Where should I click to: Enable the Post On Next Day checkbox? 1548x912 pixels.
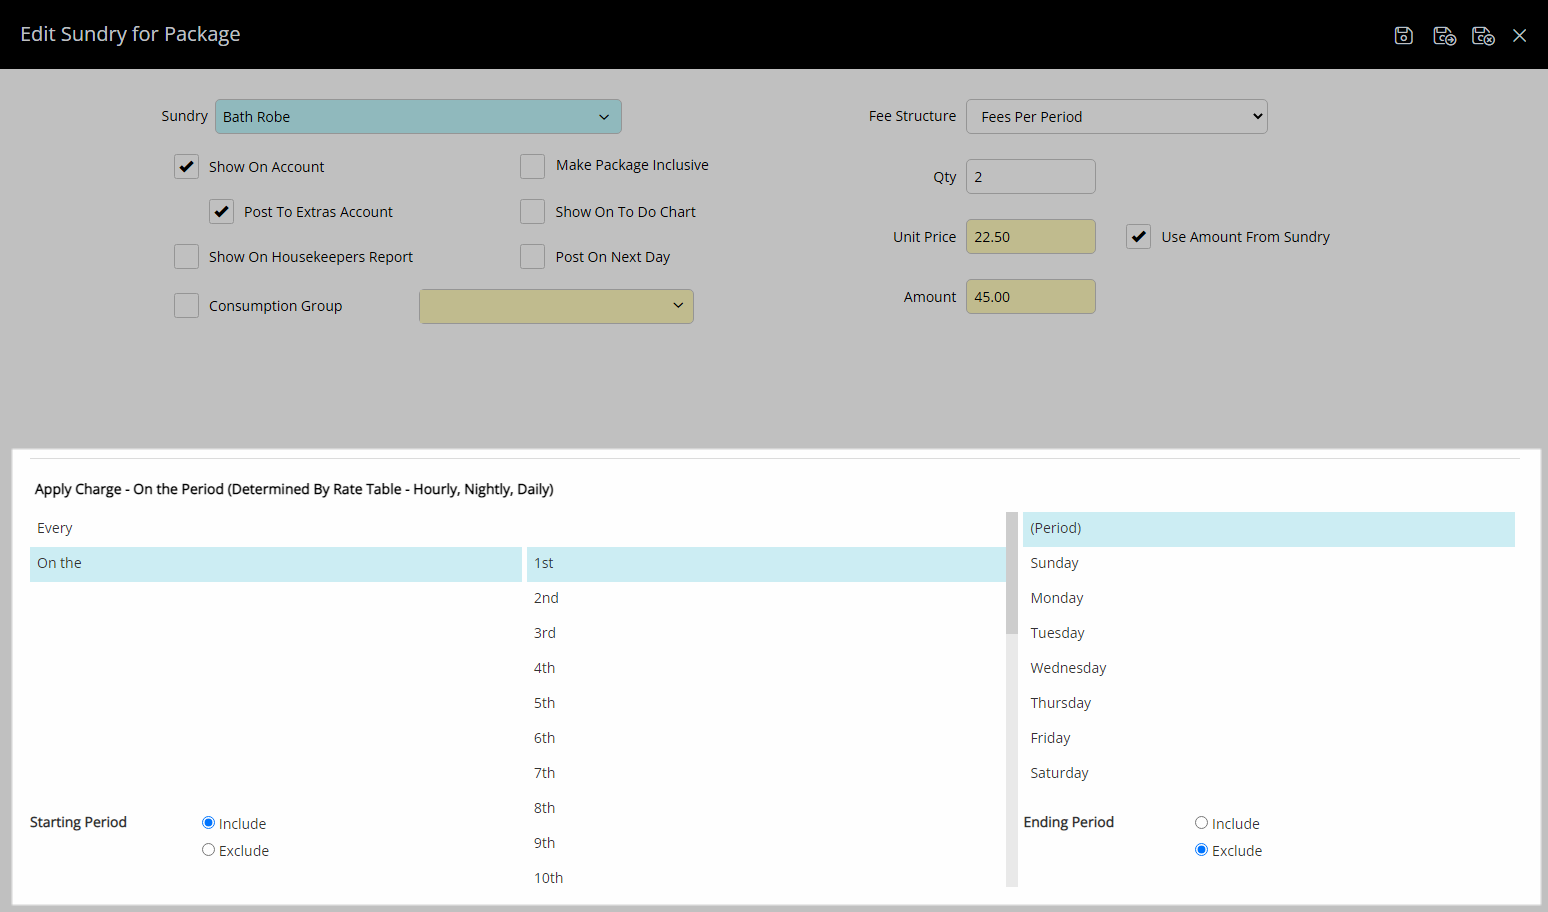(533, 257)
